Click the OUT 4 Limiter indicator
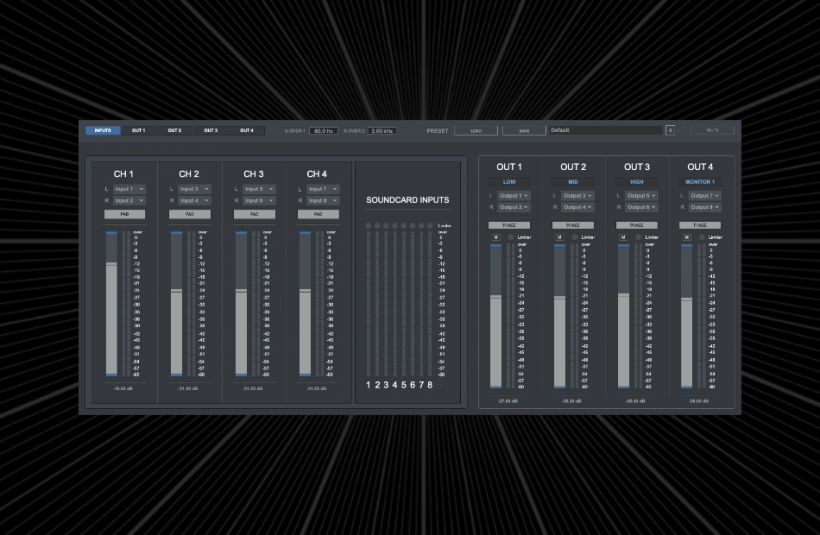Image resolution: width=820 pixels, height=535 pixels. click(x=703, y=237)
